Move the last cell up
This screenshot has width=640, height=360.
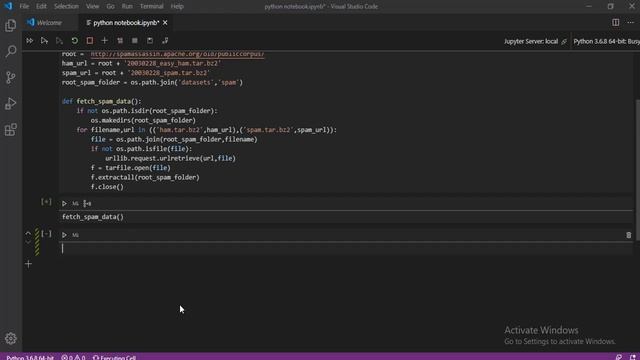point(28,233)
